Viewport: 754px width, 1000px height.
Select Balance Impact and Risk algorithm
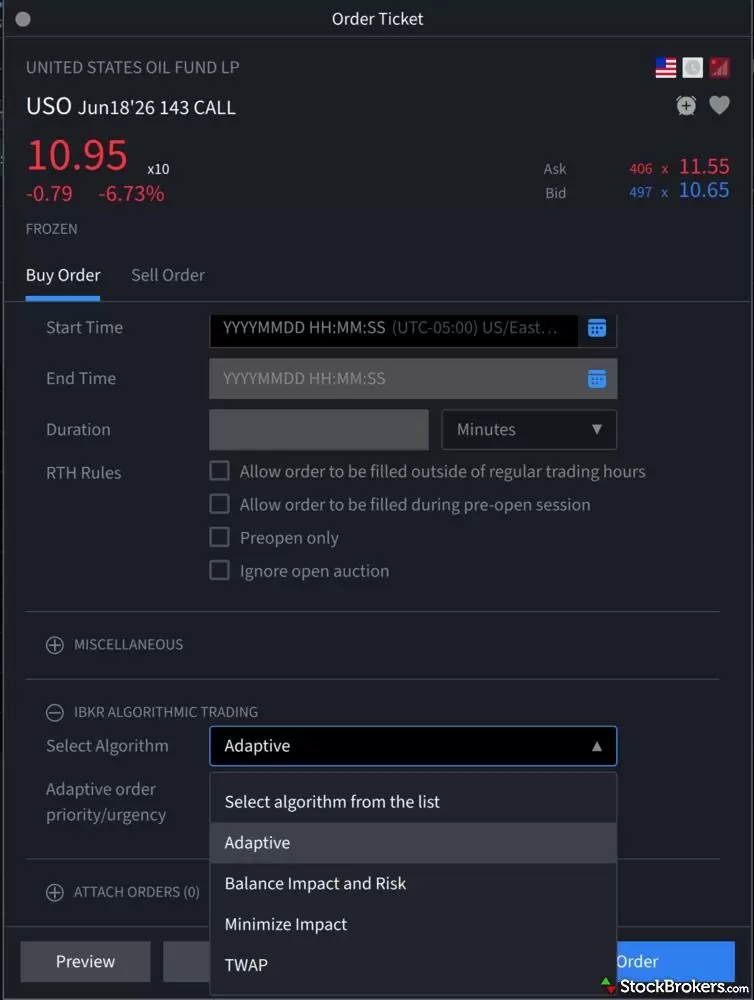(x=413, y=883)
